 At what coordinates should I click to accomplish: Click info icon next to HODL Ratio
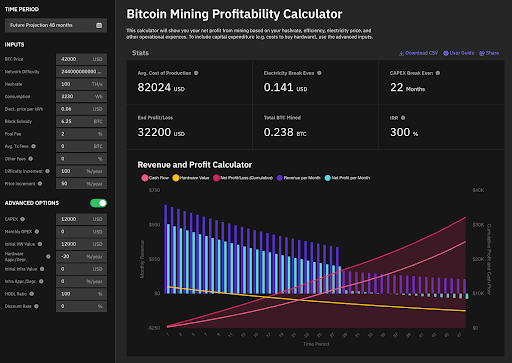[32, 294]
